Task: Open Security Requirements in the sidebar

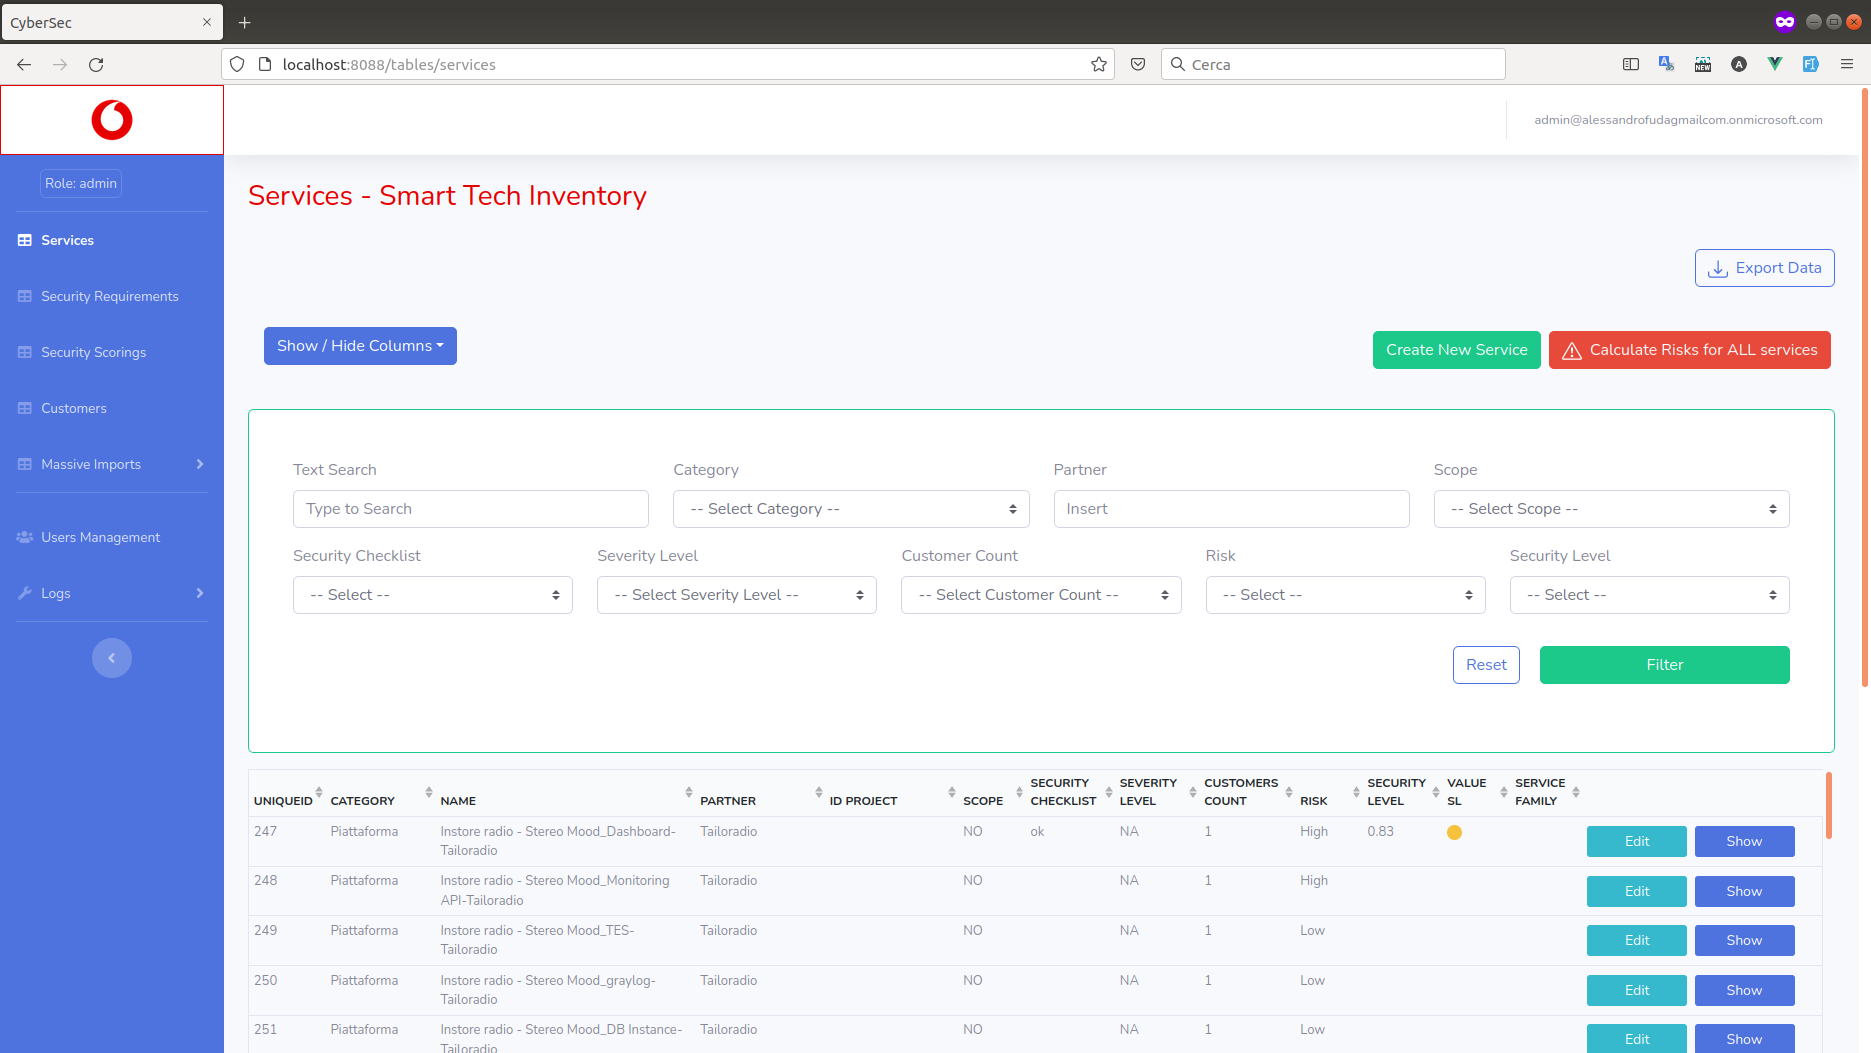Action: point(109,296)
